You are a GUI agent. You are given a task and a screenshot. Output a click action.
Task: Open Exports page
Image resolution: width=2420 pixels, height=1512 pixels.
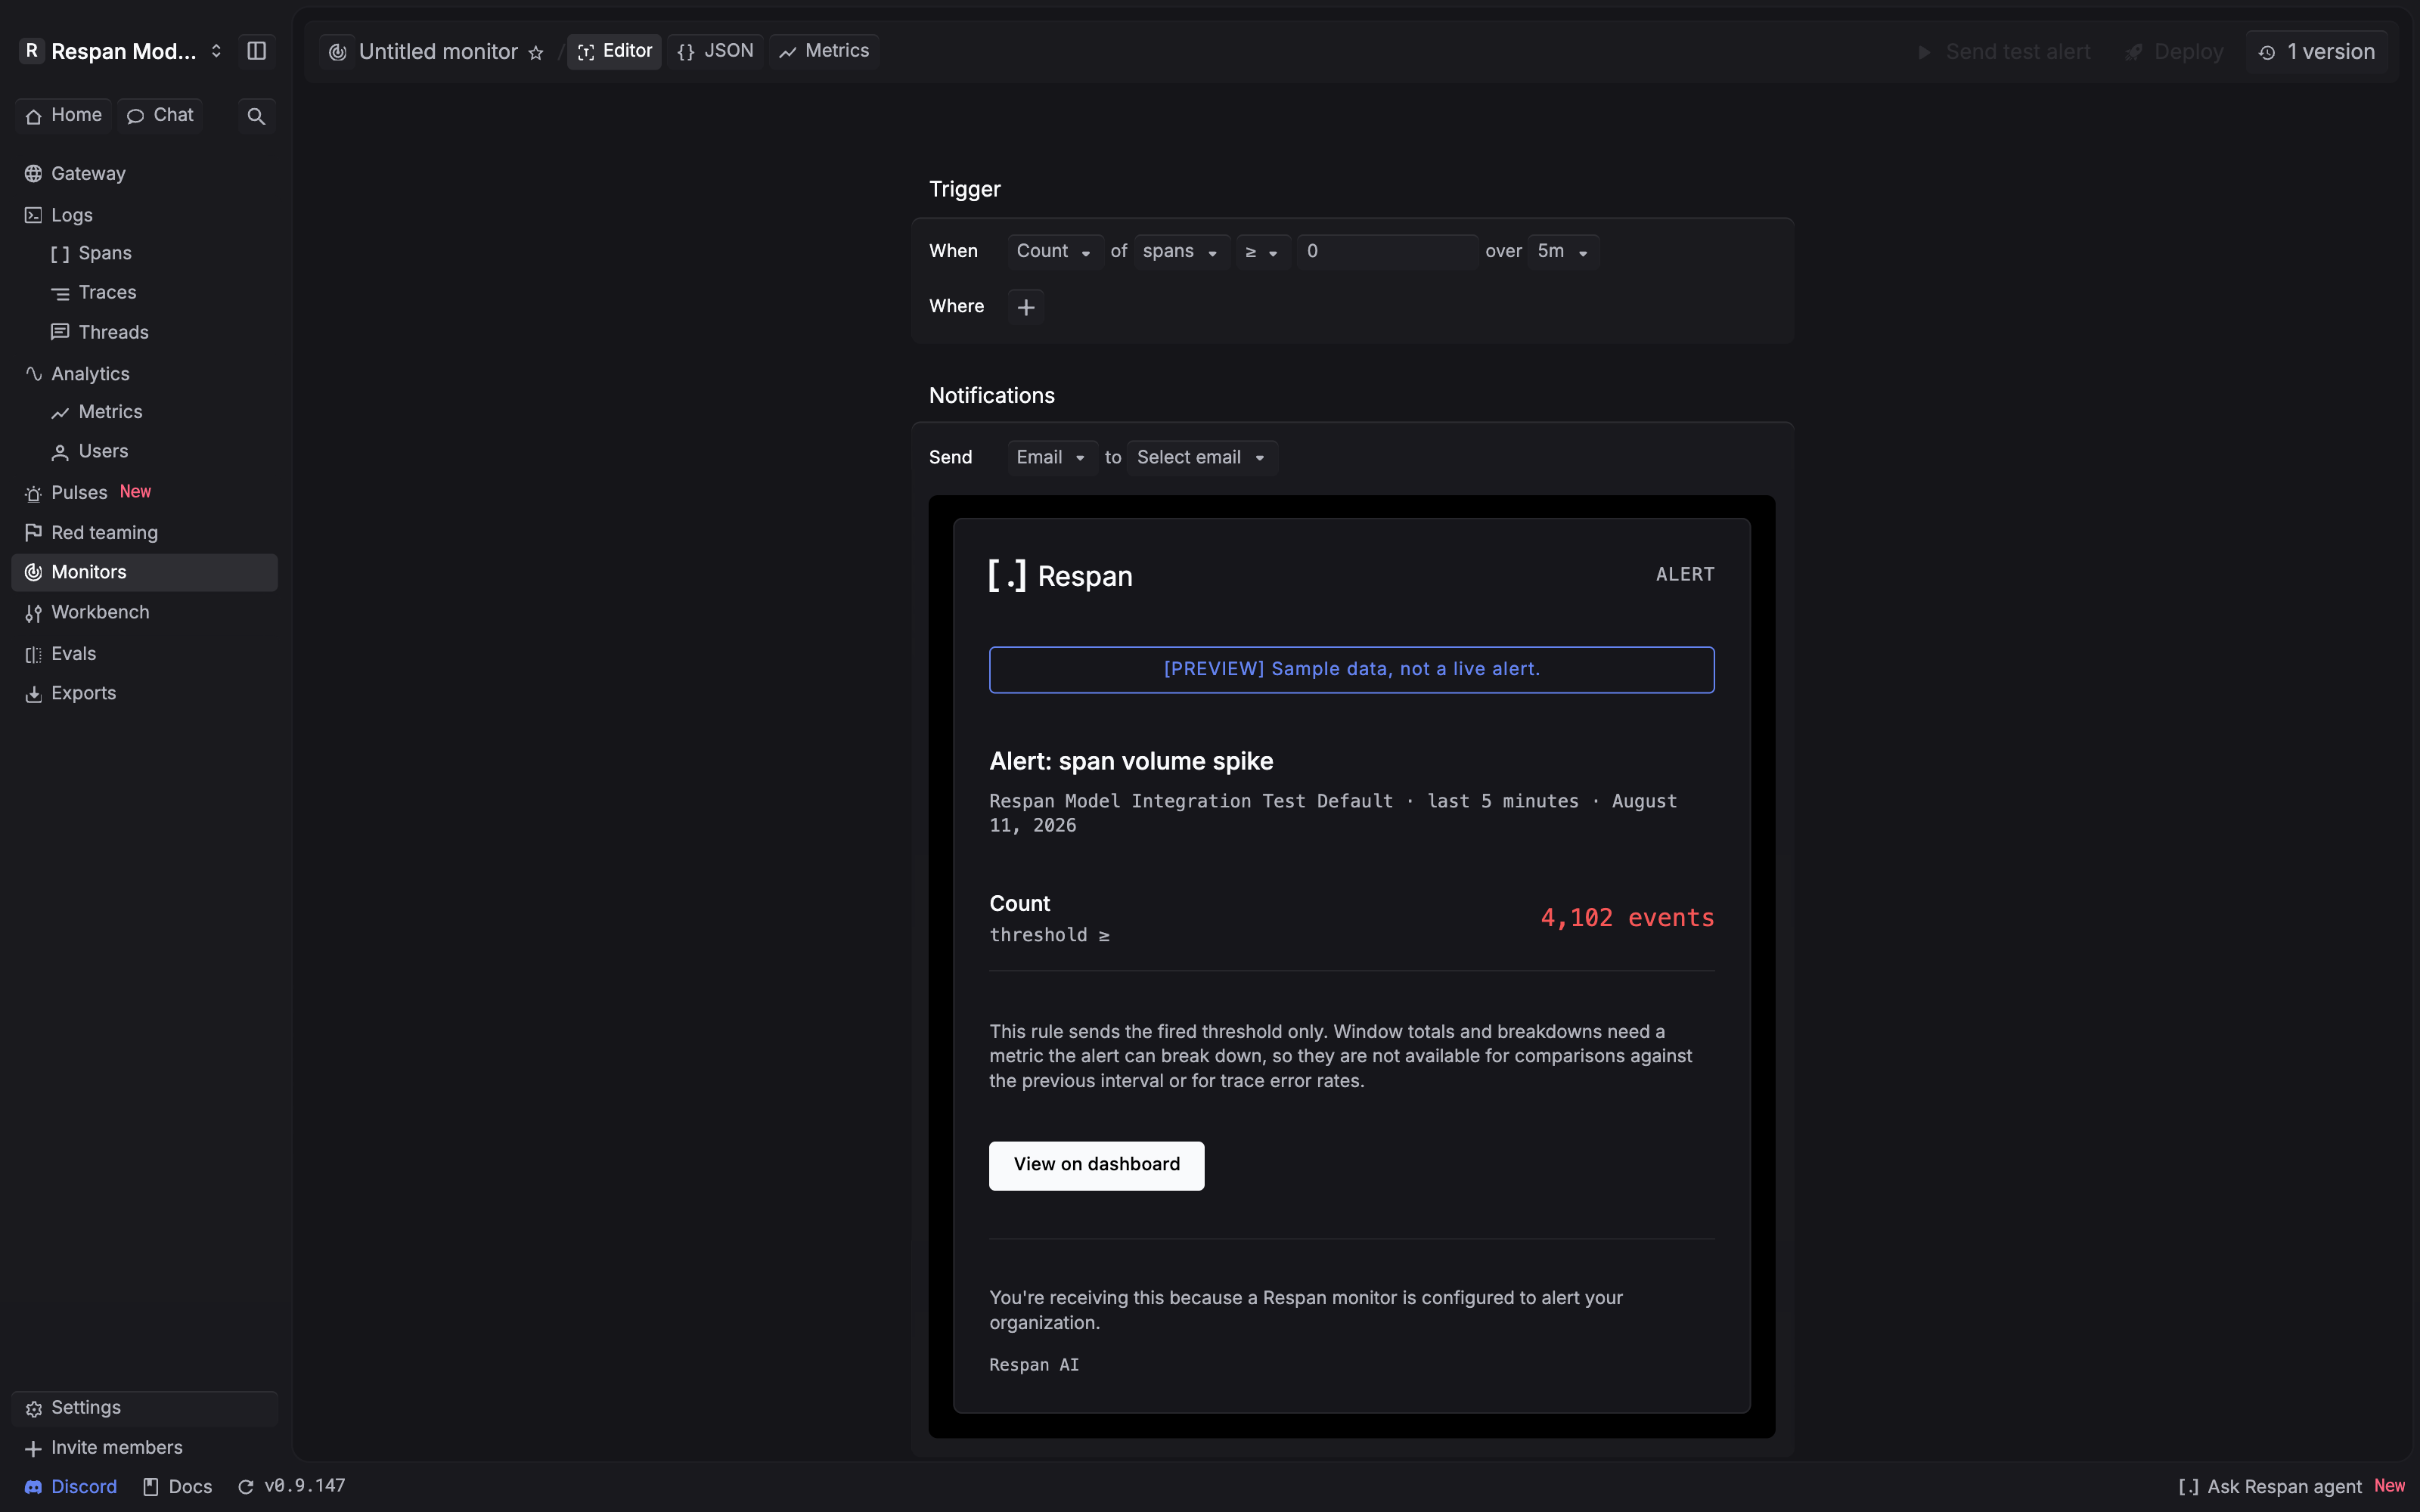coord(145,694)
